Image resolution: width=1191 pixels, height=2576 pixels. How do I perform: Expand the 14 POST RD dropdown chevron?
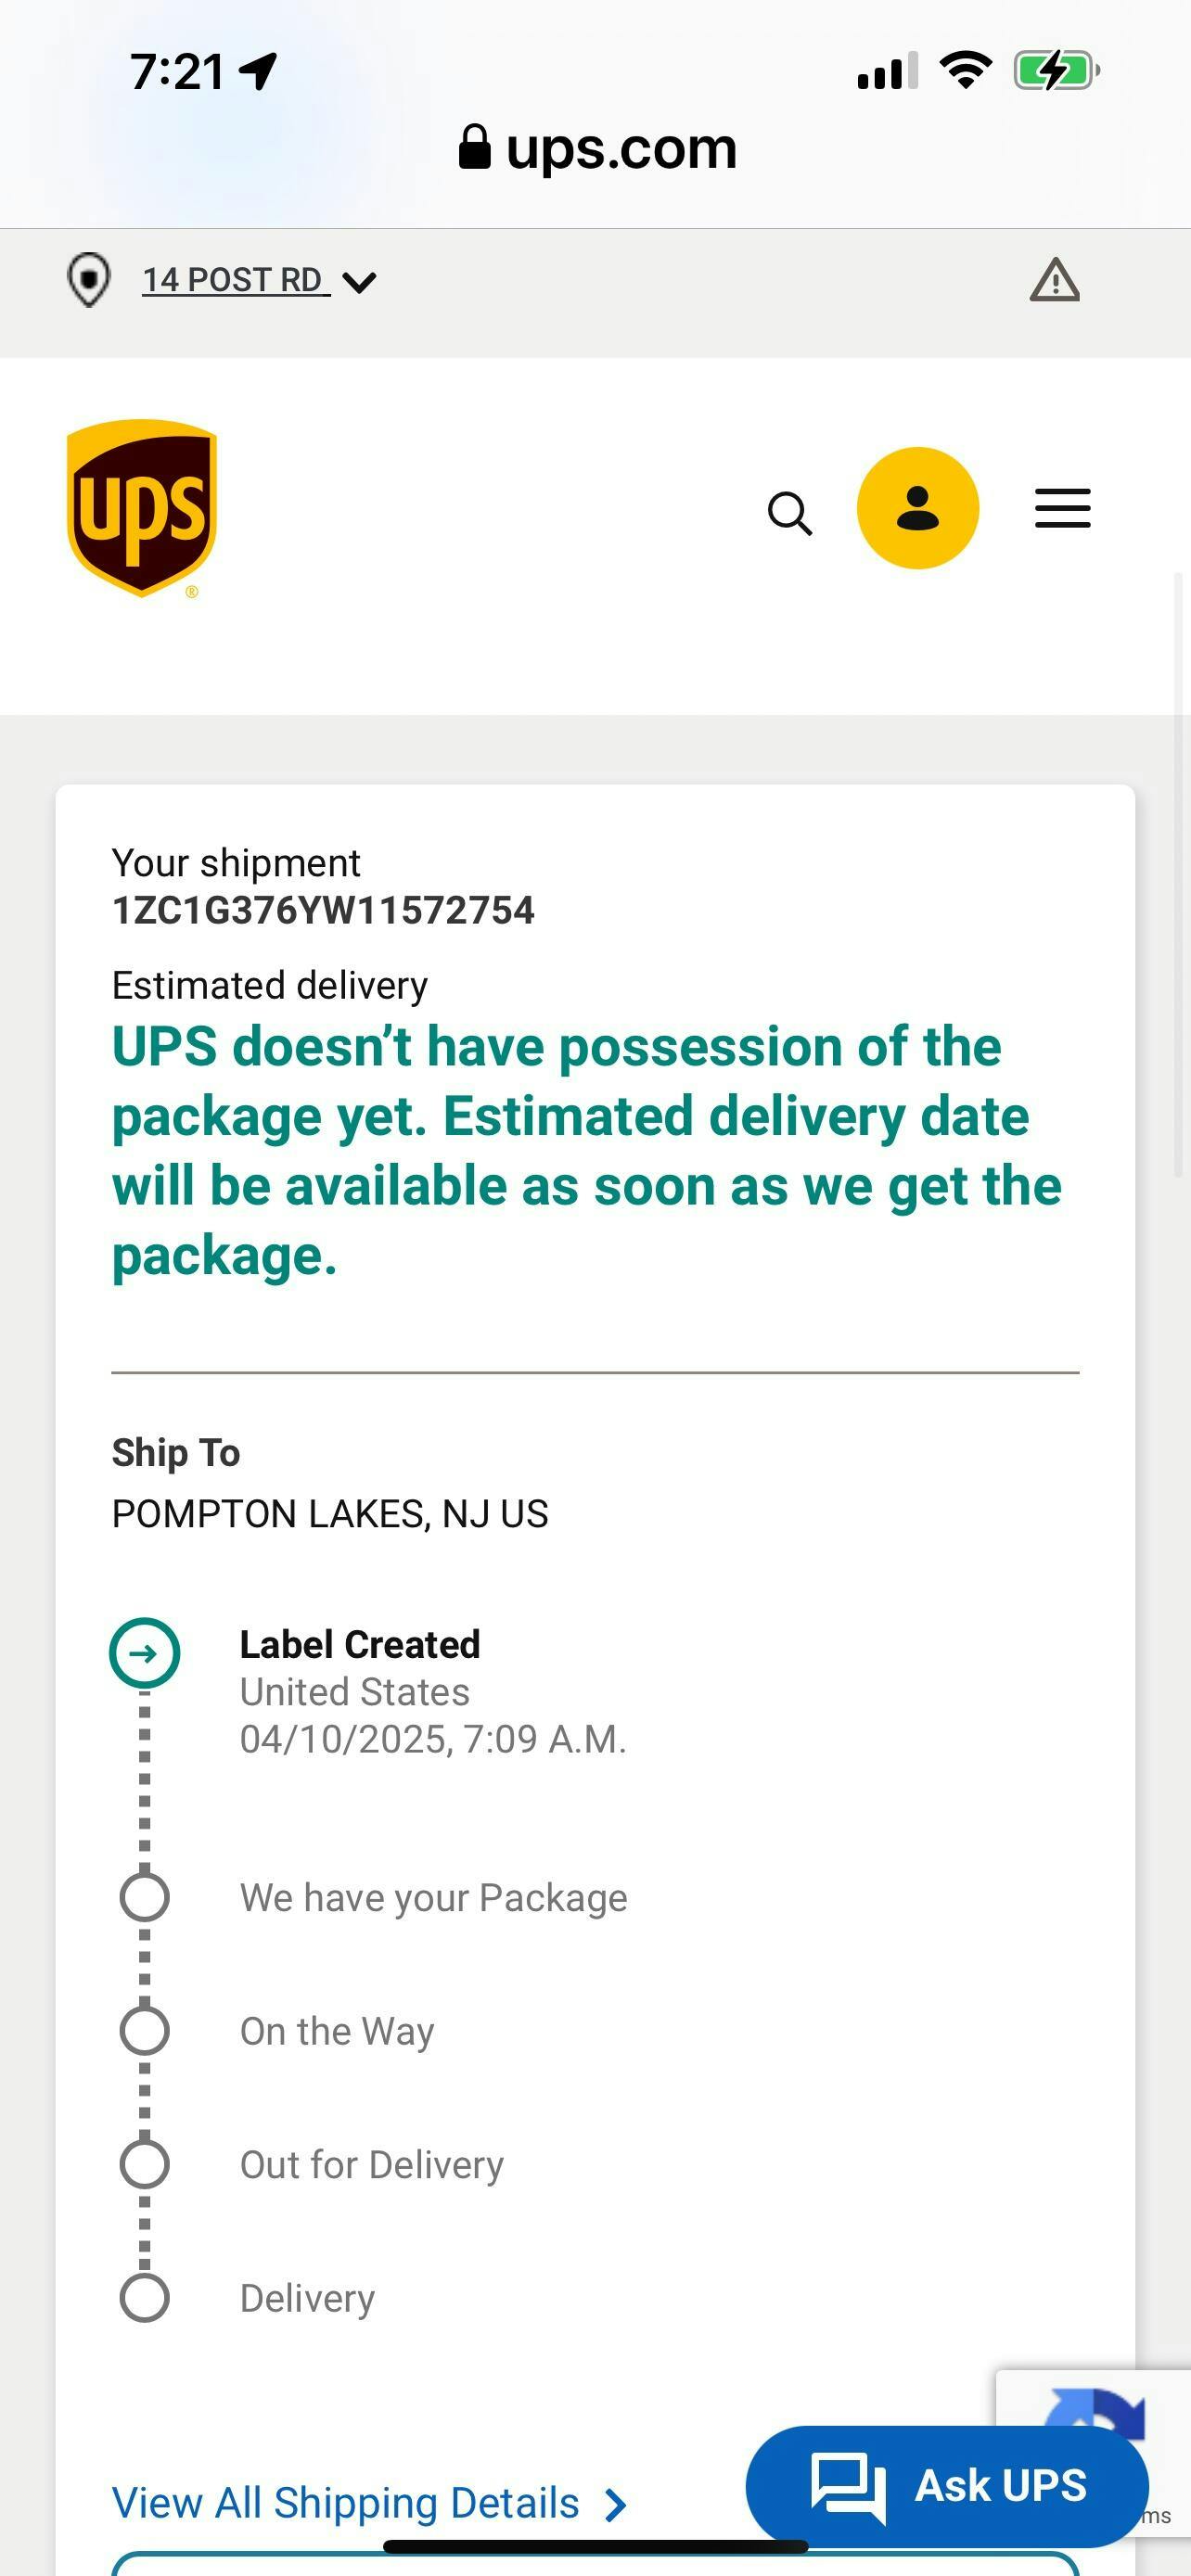tap(359, 282)
